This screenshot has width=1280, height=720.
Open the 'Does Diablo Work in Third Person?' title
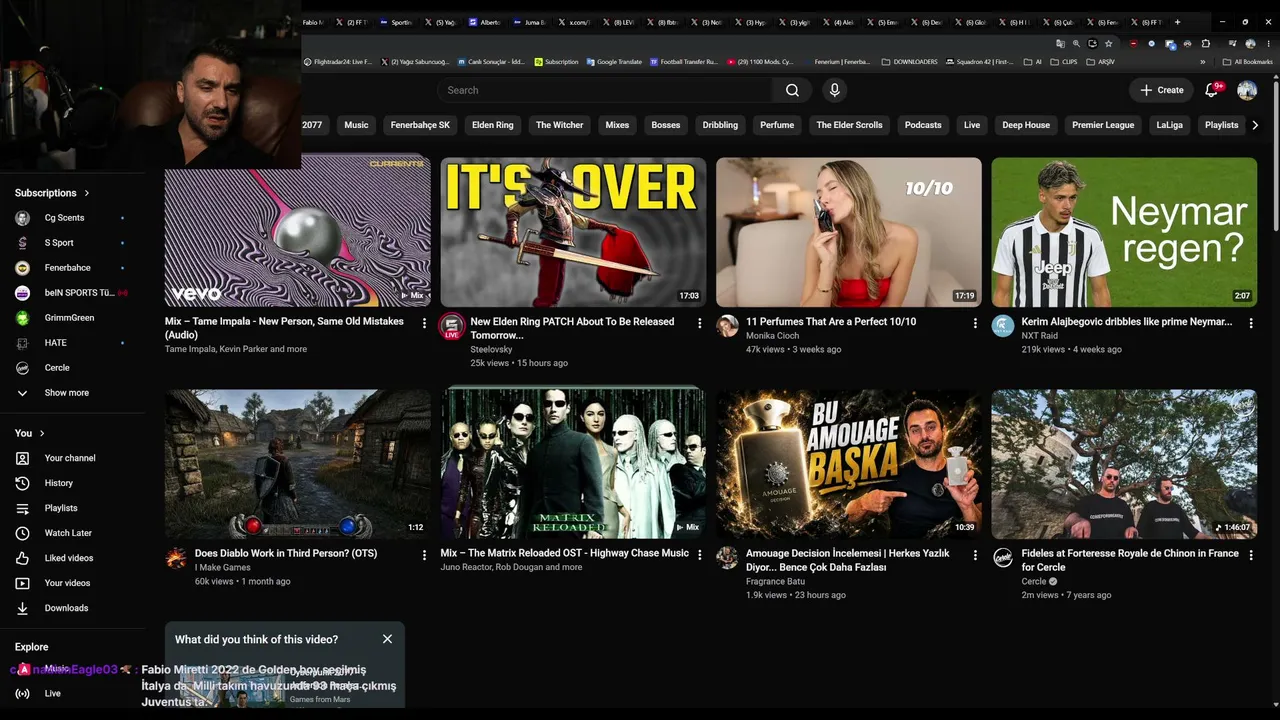[x=286, y=553]
